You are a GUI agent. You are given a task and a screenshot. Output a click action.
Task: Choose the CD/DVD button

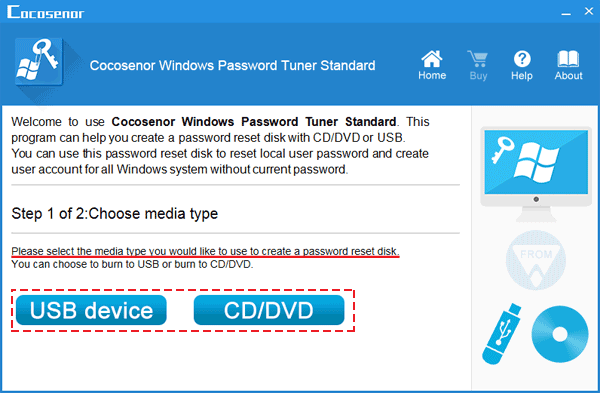coord(269,310)
